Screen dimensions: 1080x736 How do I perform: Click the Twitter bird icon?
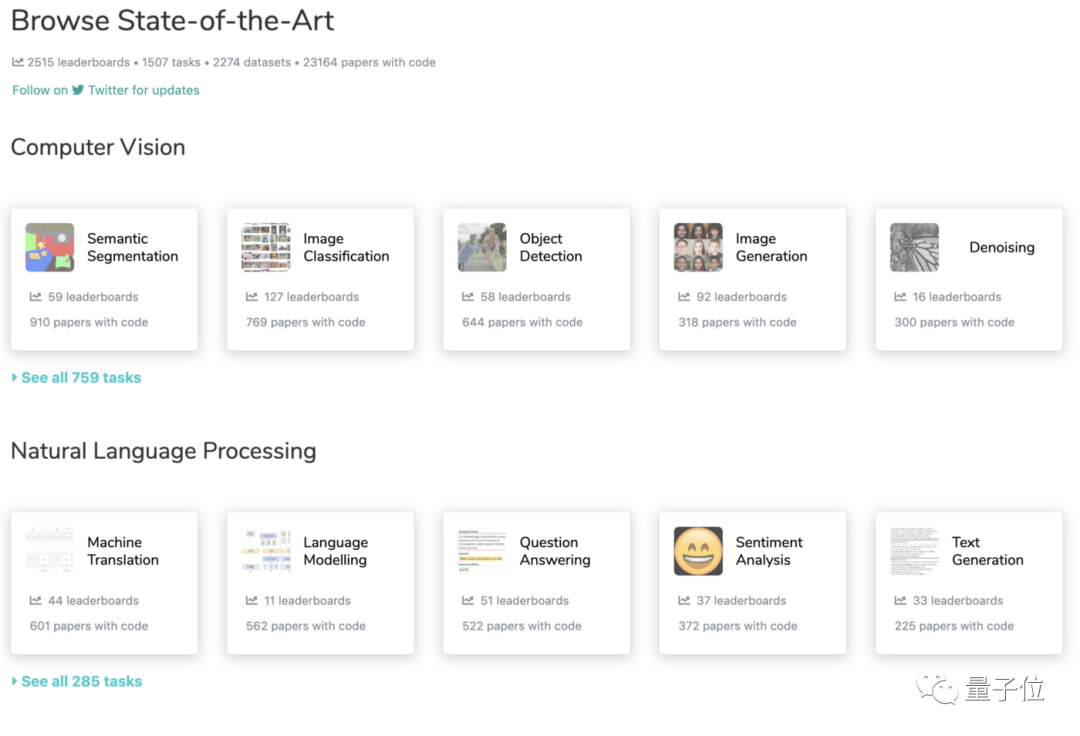[x=78, y=90]
